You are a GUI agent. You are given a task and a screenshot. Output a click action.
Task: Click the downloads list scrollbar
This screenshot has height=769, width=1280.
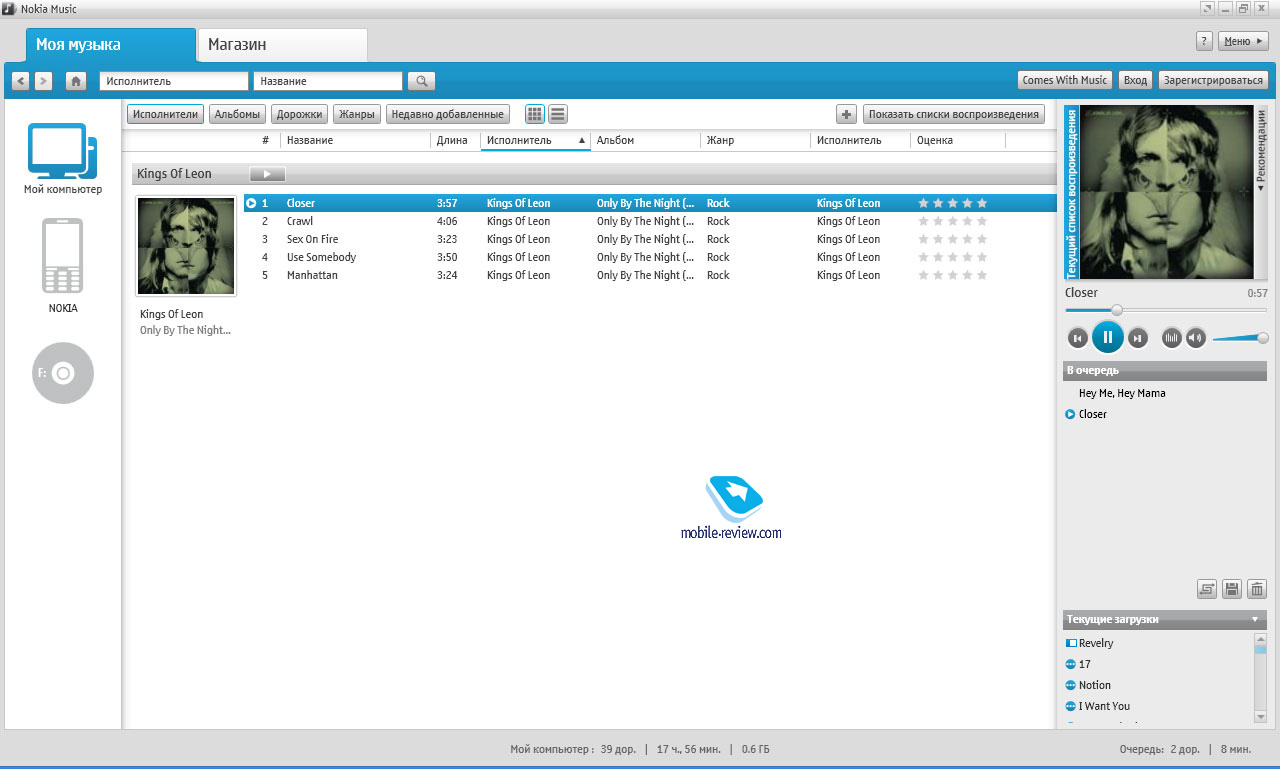point(1260,677)
